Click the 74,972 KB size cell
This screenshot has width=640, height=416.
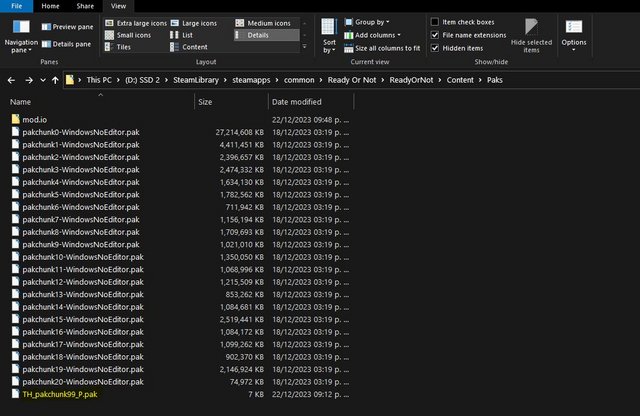pyautogui.click(x=247, y=382)
